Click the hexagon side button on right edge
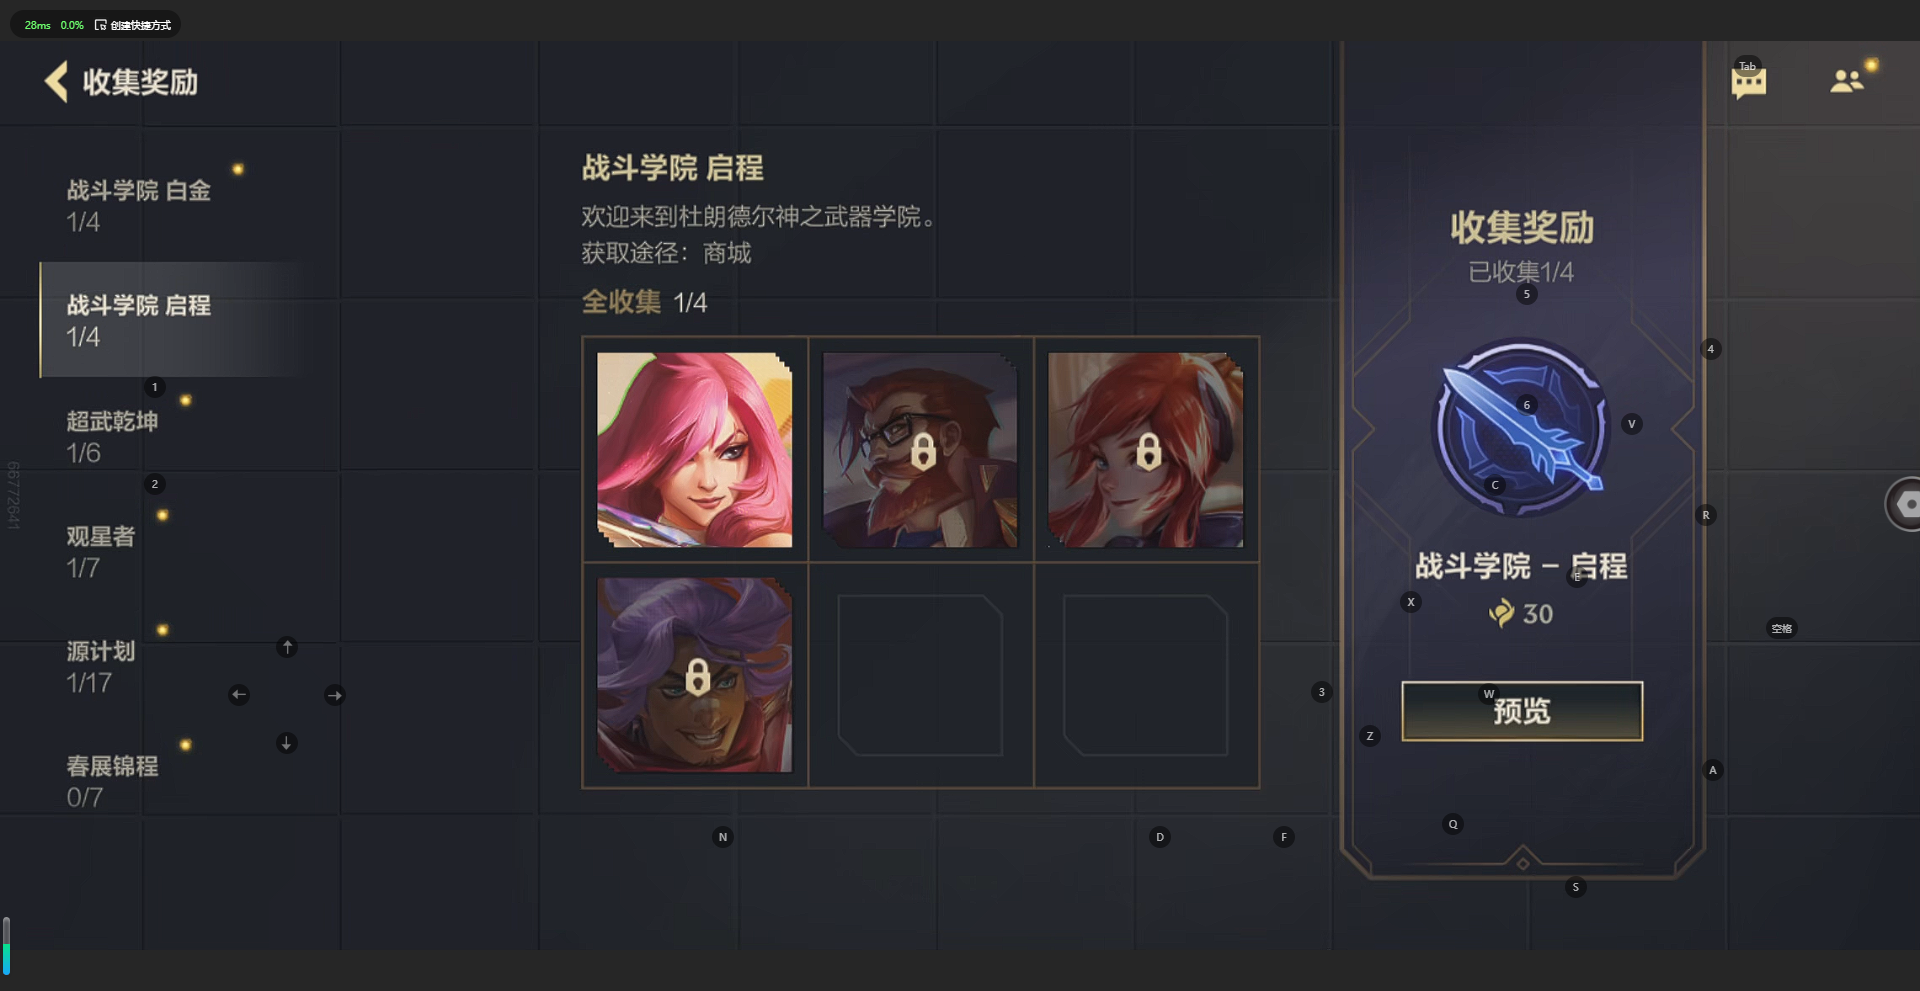The width and height of the screenshot is (1920, 991). [x=1903, y=504]
